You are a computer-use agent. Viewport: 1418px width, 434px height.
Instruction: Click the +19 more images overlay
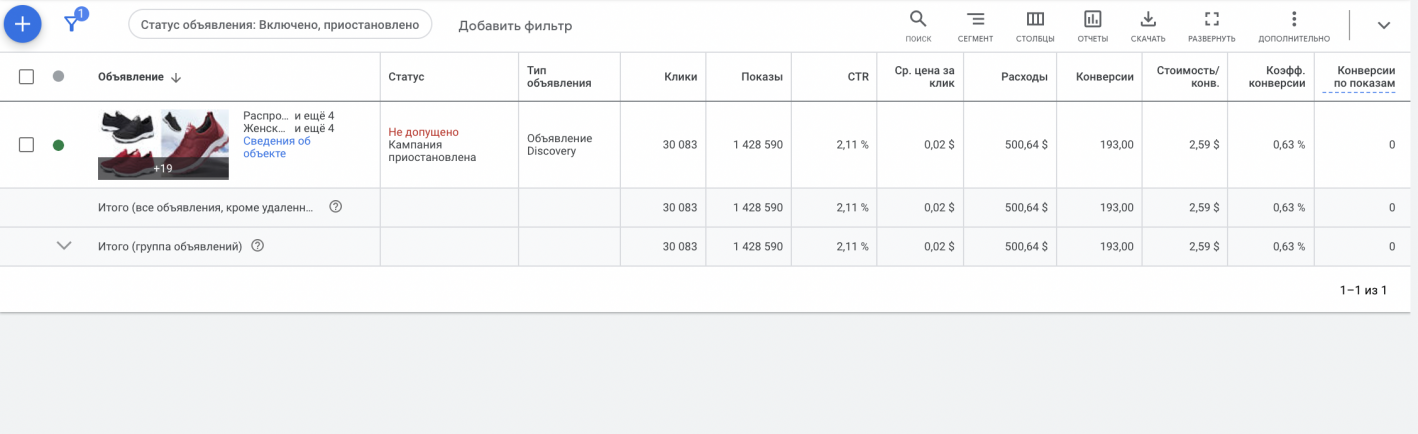(x=163, y=168)
